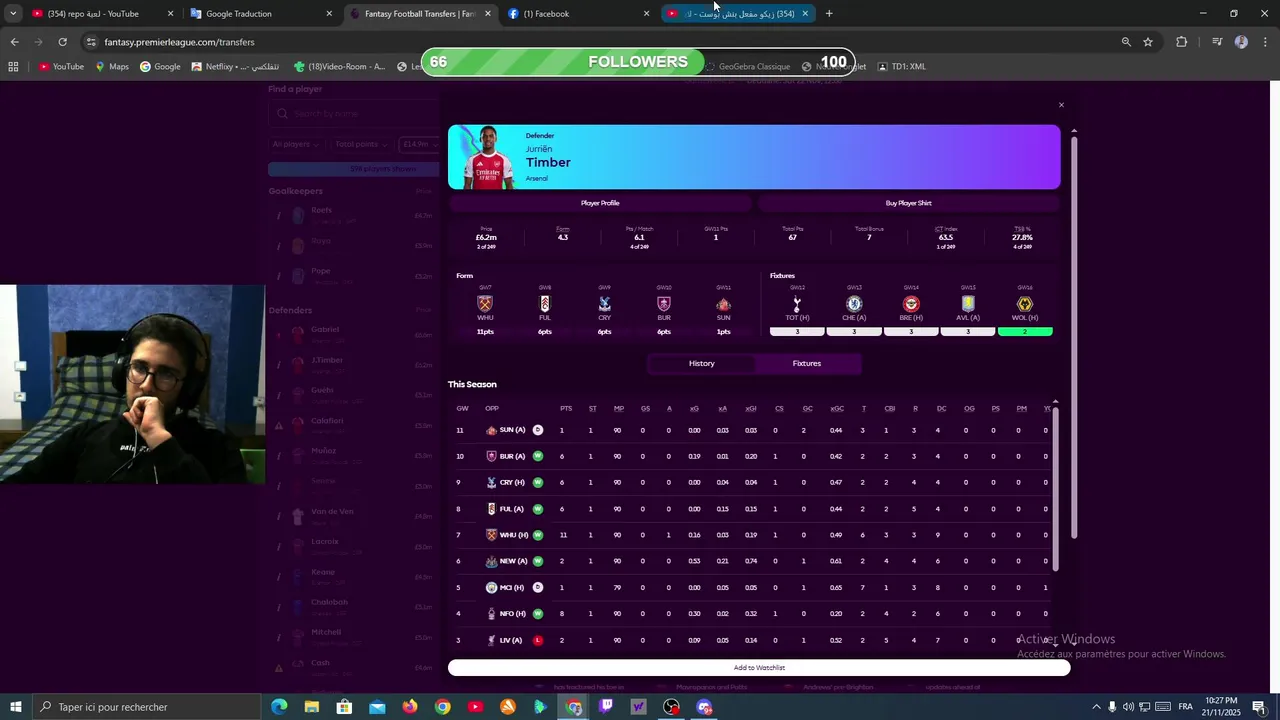Screen dimensions: 1280x720
Task: Click the WHU crest in Form section
Action: tap(485, 304)
